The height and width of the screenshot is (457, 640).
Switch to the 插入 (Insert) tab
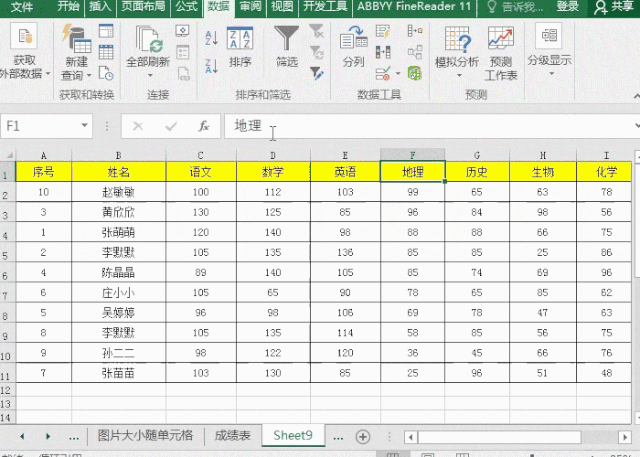pyautogui.click(x=100, y=7)
